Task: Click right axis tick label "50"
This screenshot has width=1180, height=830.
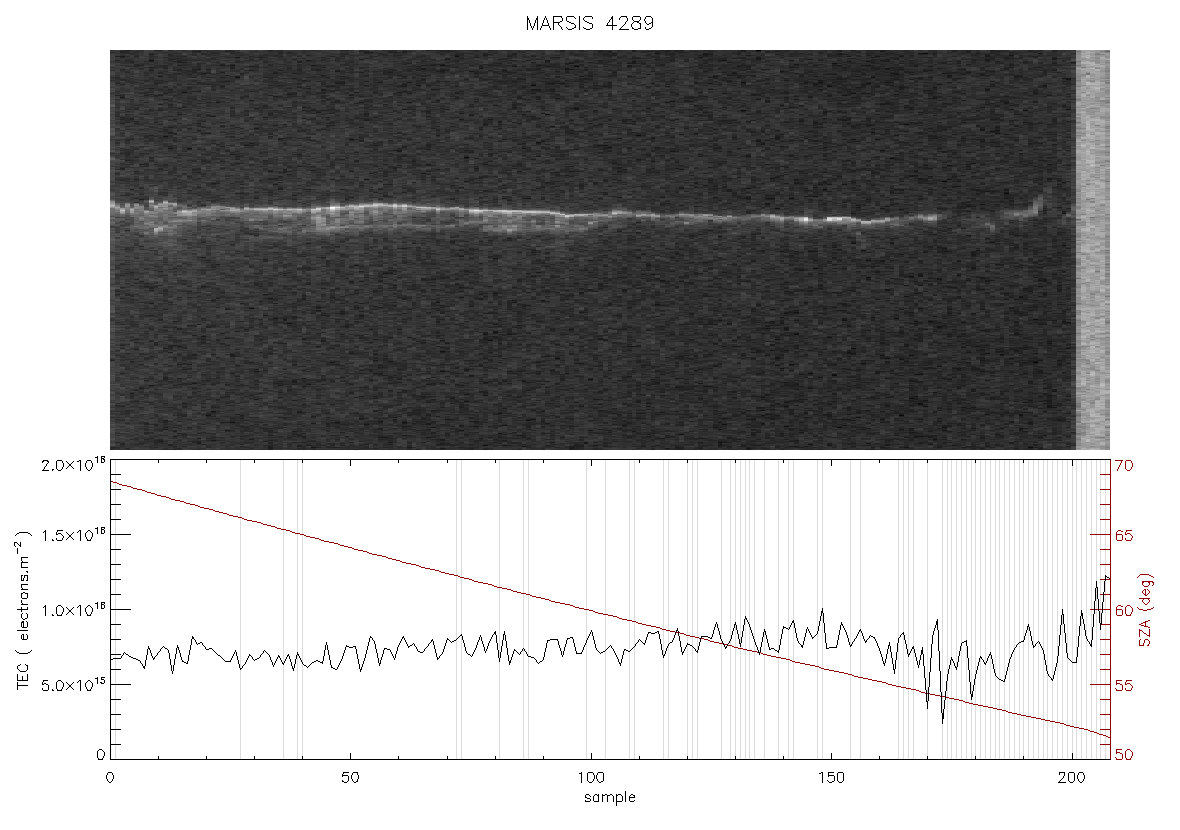Action: click(1124, 754)
